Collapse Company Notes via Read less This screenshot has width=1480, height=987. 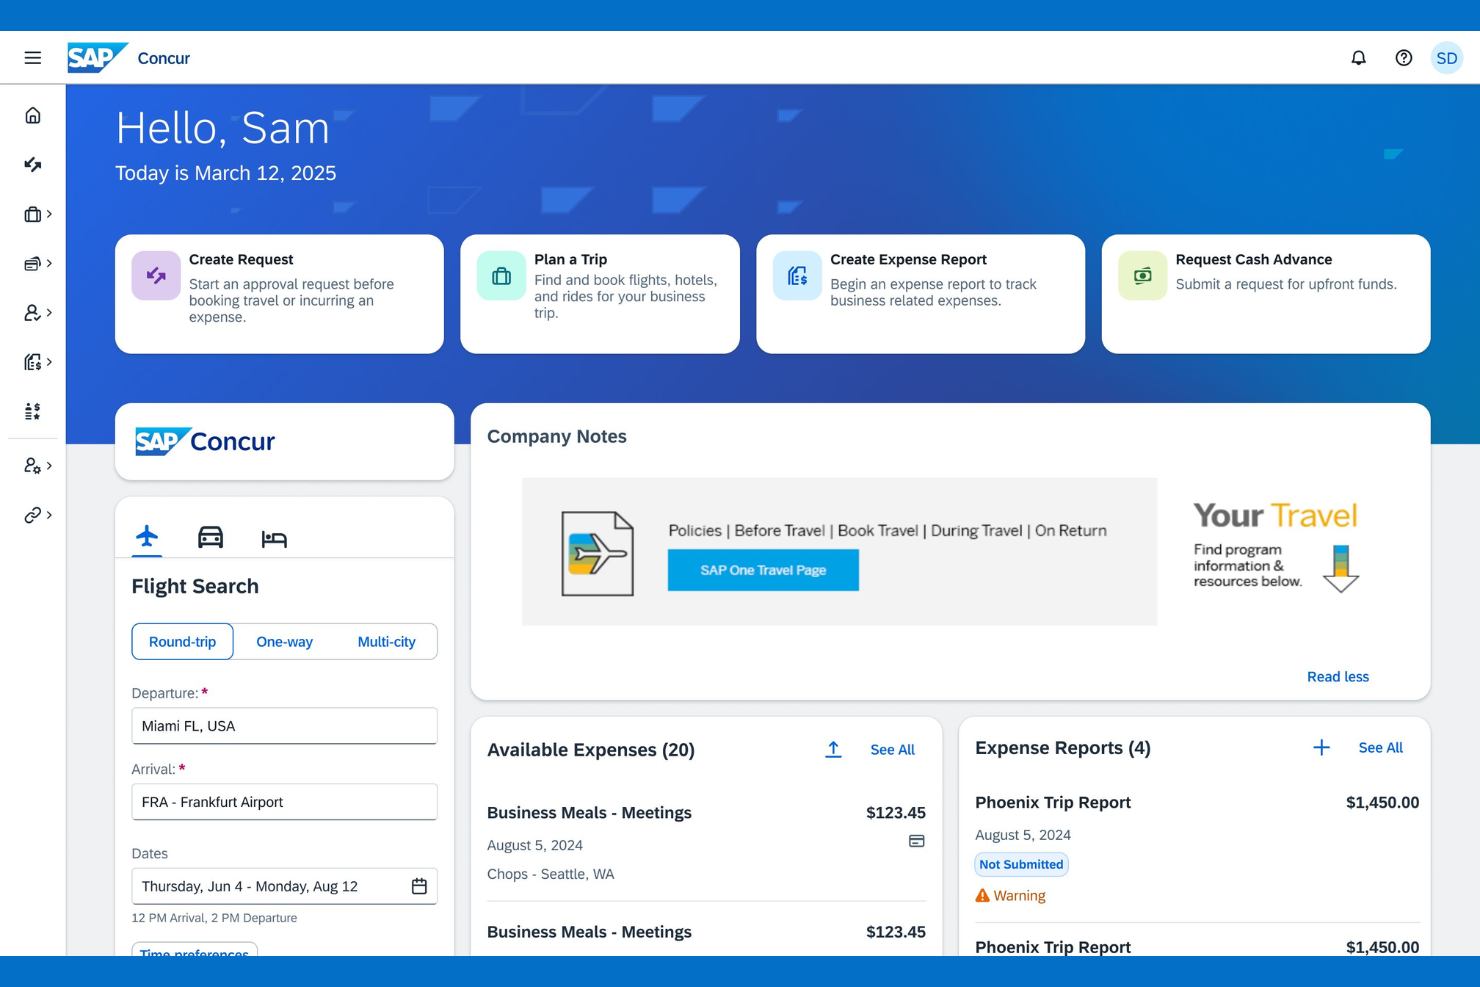pyautogui.click(x=1338, y=676)
